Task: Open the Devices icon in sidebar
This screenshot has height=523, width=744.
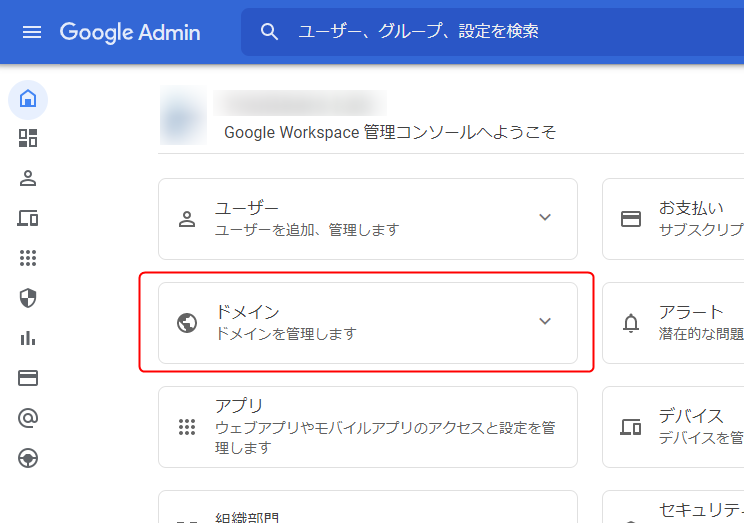Action: tap(28, 218)
